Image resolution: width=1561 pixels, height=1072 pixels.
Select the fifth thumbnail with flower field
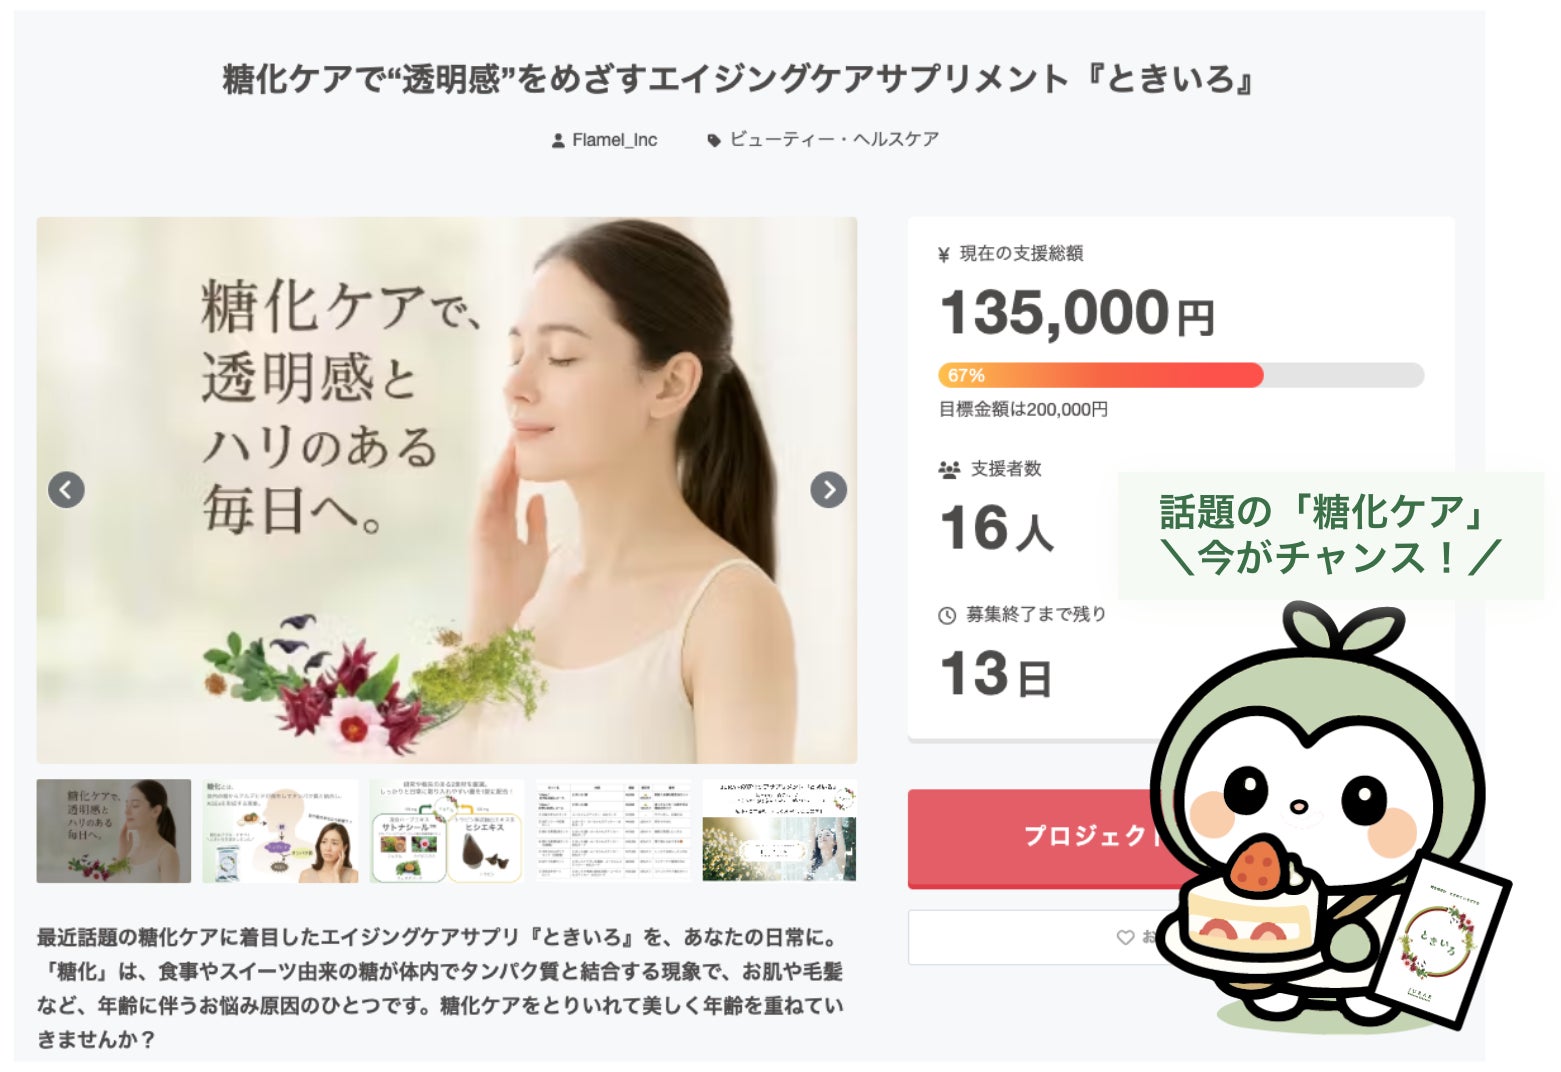780,831
